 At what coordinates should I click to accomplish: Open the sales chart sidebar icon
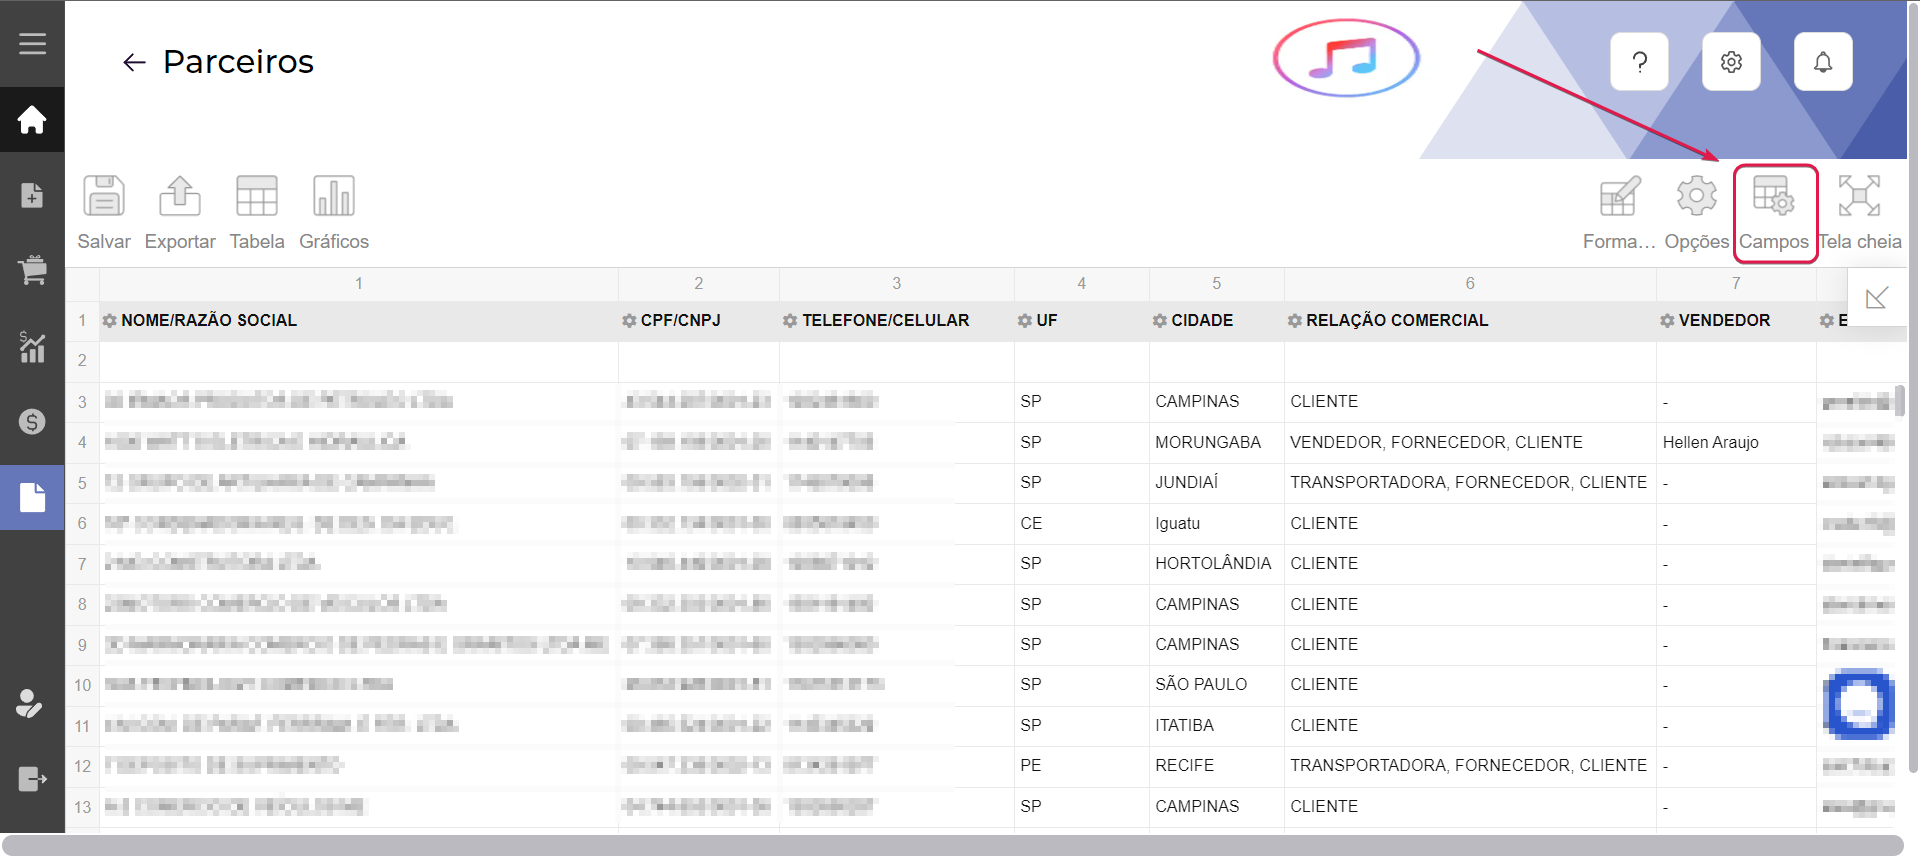coord(32,346)
